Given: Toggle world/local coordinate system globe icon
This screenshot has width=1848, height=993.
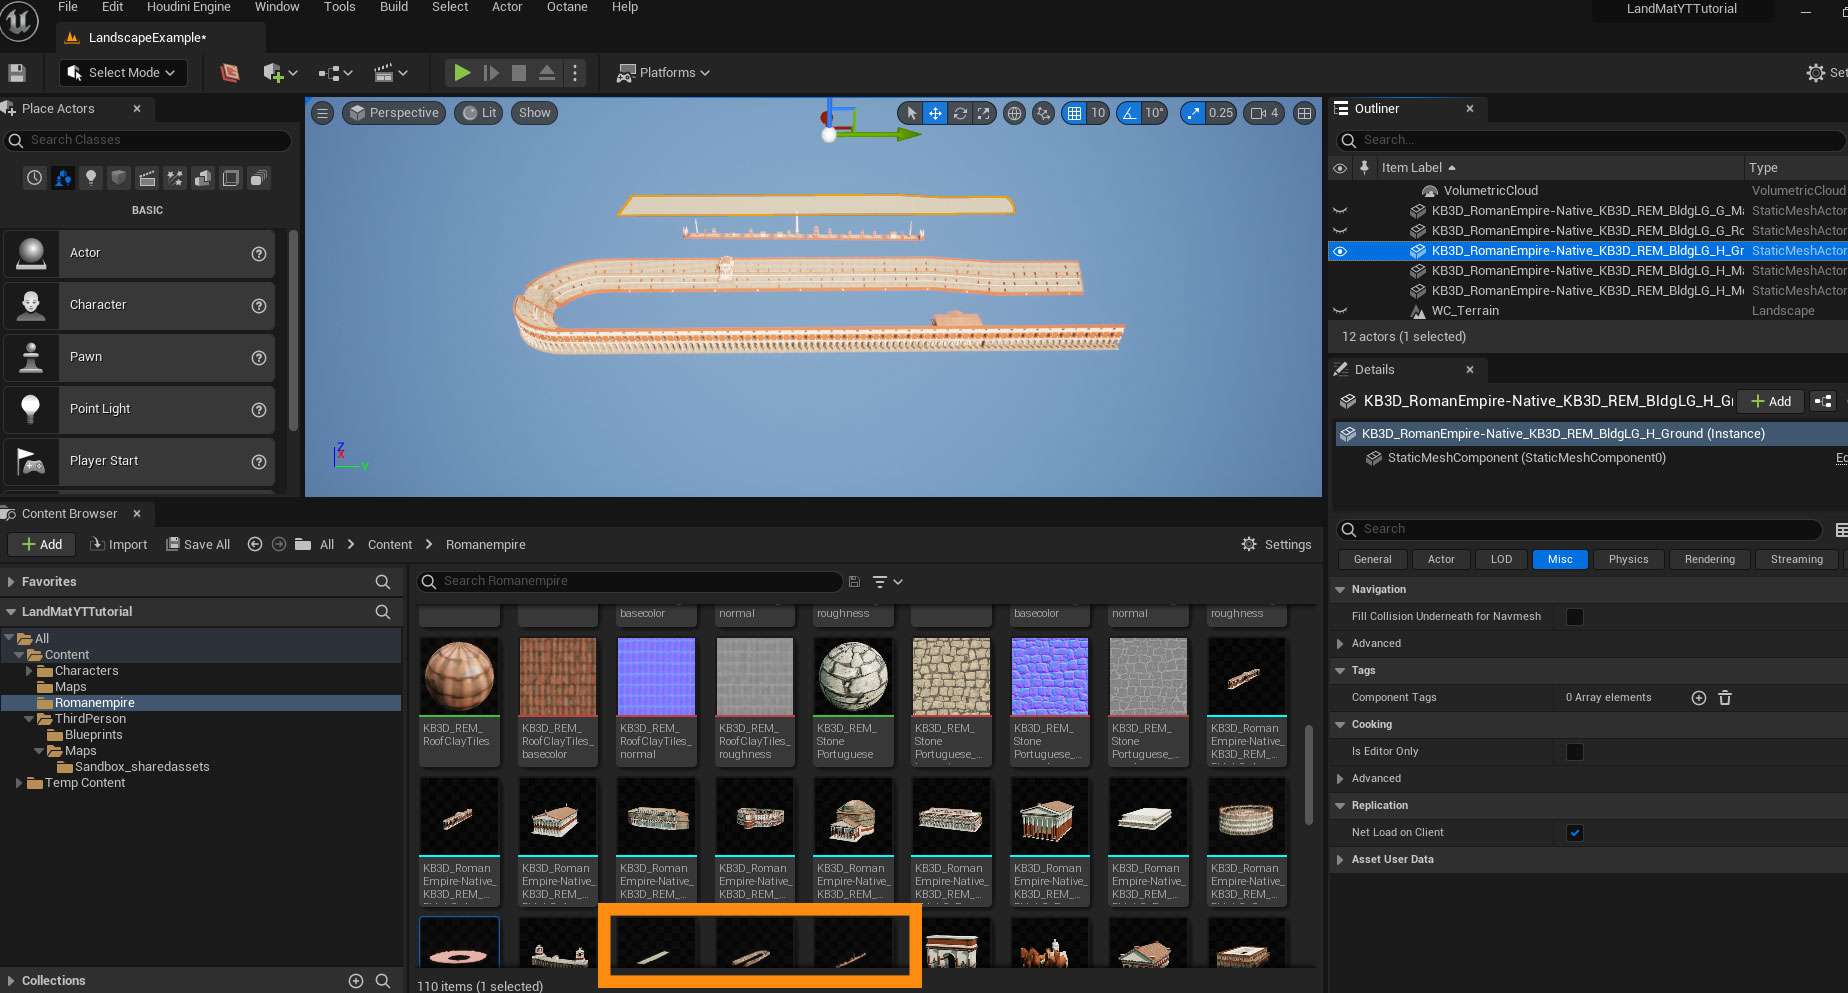Looking at the screenshot, I should [1014, 113].
